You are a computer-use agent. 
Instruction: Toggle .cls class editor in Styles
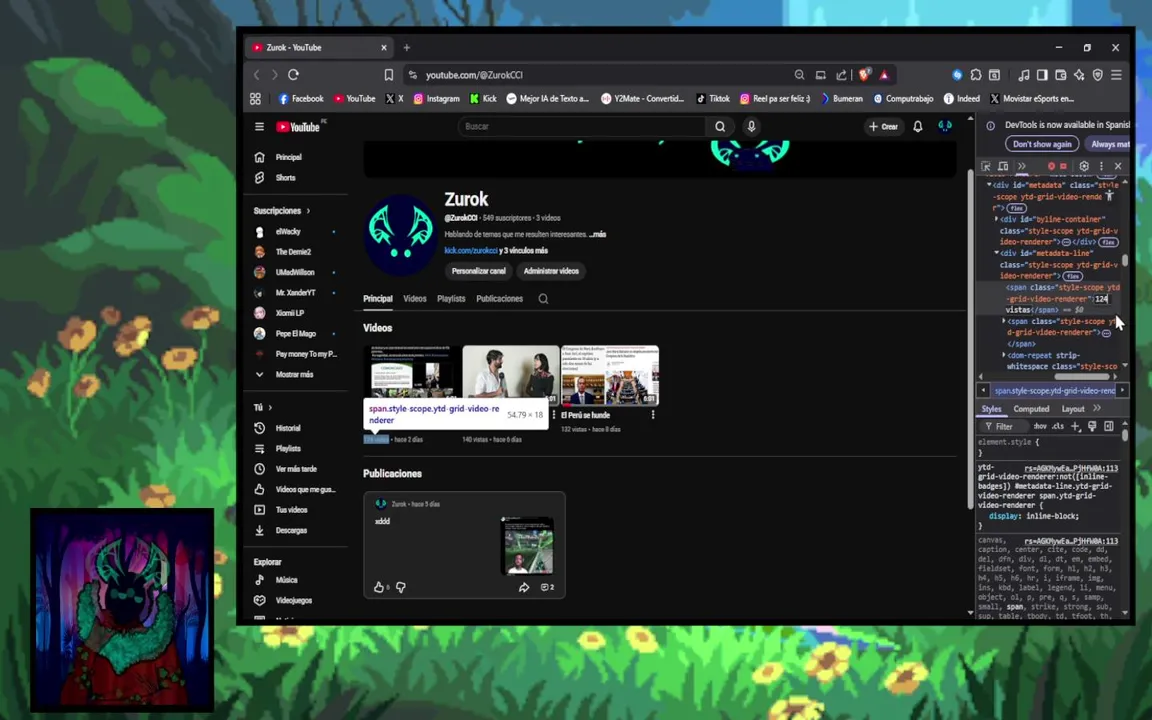tap(1058, 426)
